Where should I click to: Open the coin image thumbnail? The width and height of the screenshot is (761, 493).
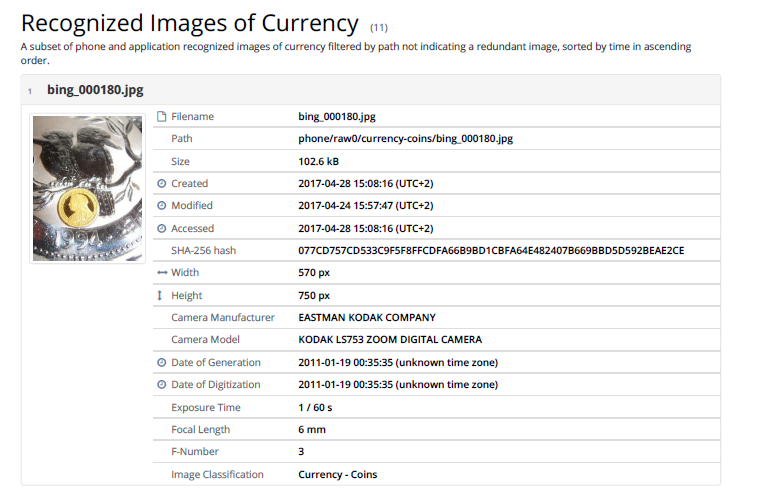coord(87,188)
